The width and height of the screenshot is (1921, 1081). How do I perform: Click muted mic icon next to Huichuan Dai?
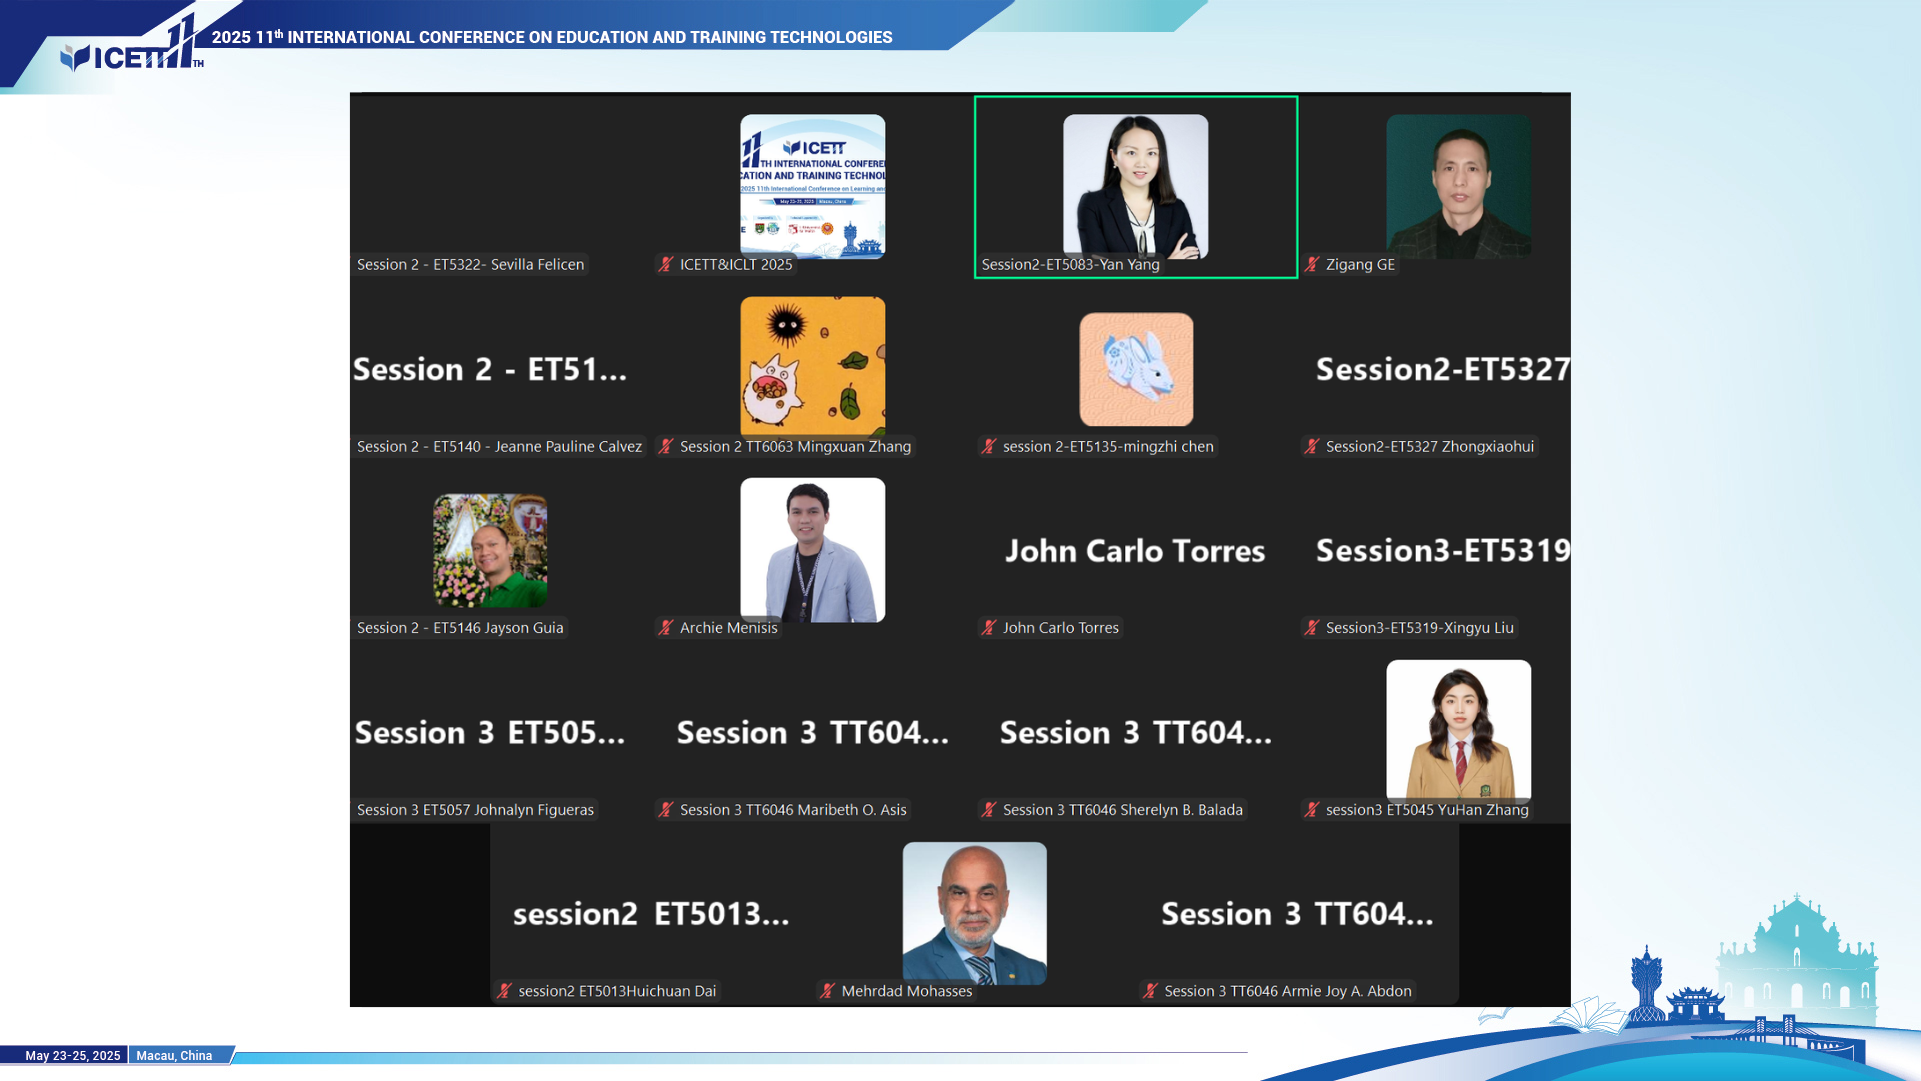tap(504, 990)
